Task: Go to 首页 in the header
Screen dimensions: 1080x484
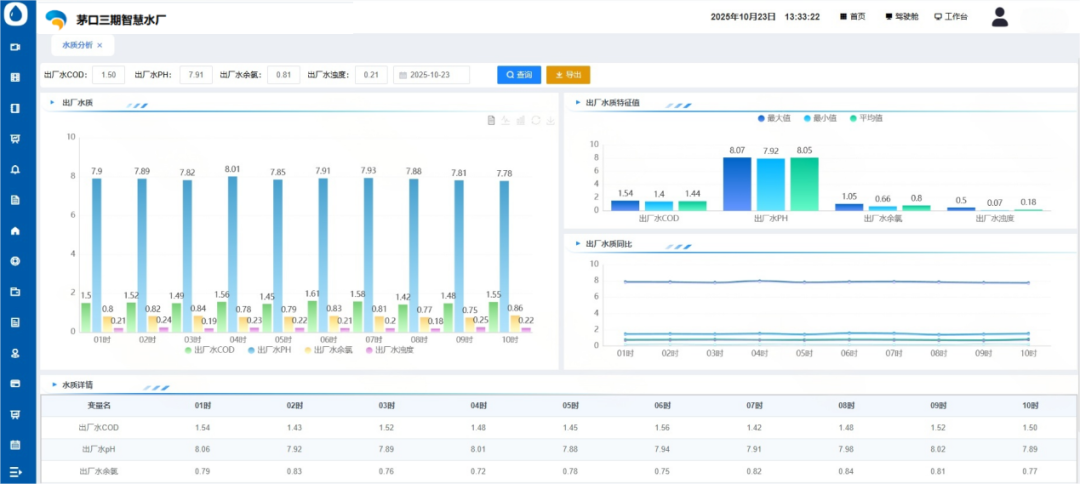Action: pos(853,17)
